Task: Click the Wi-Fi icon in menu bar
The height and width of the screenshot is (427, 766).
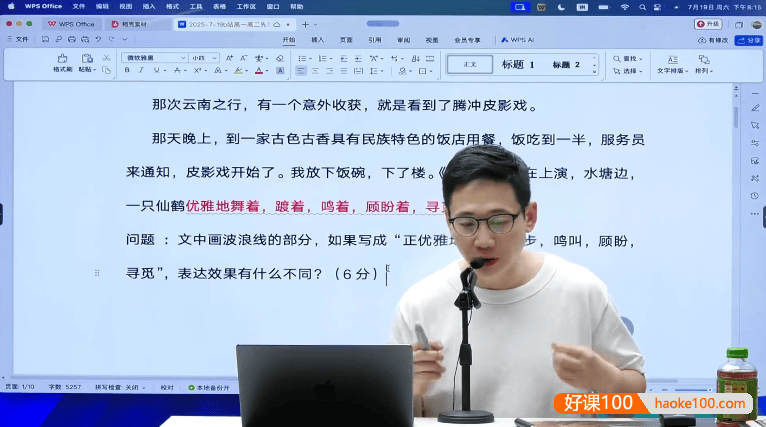Action: coord(624,7)
